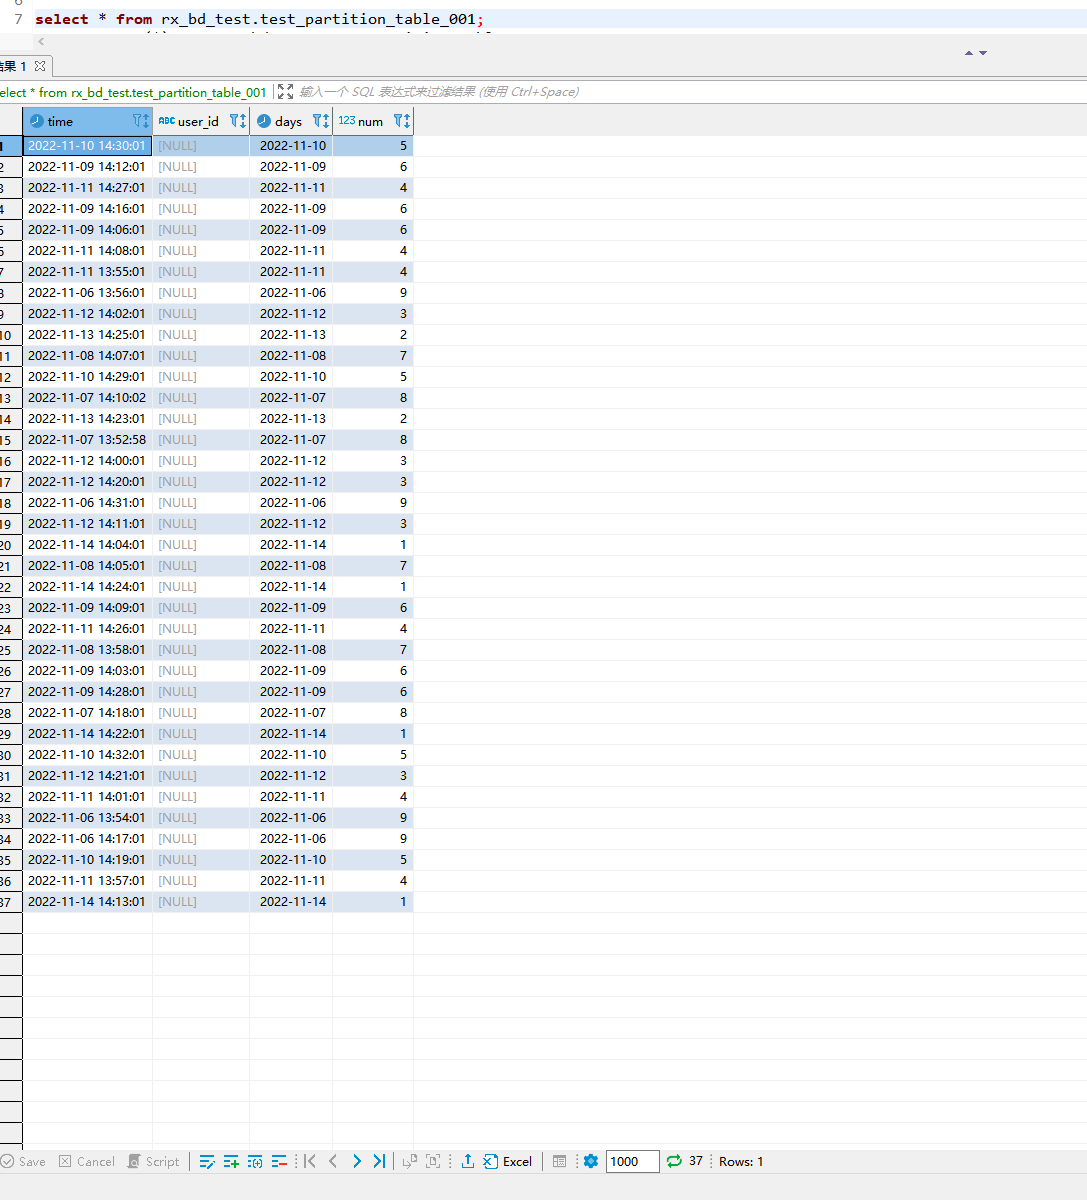Viewport: 1087px width, 1200px height.
Task: Jump to the first row of results
Action: (310, 1161)
